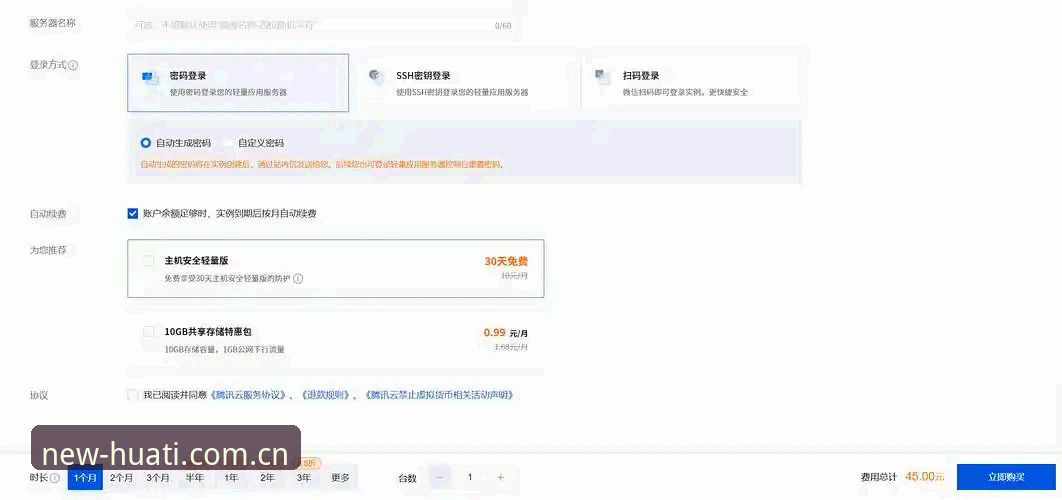
Task: Select the 1个月 duration option
Action: coord(85,478)
